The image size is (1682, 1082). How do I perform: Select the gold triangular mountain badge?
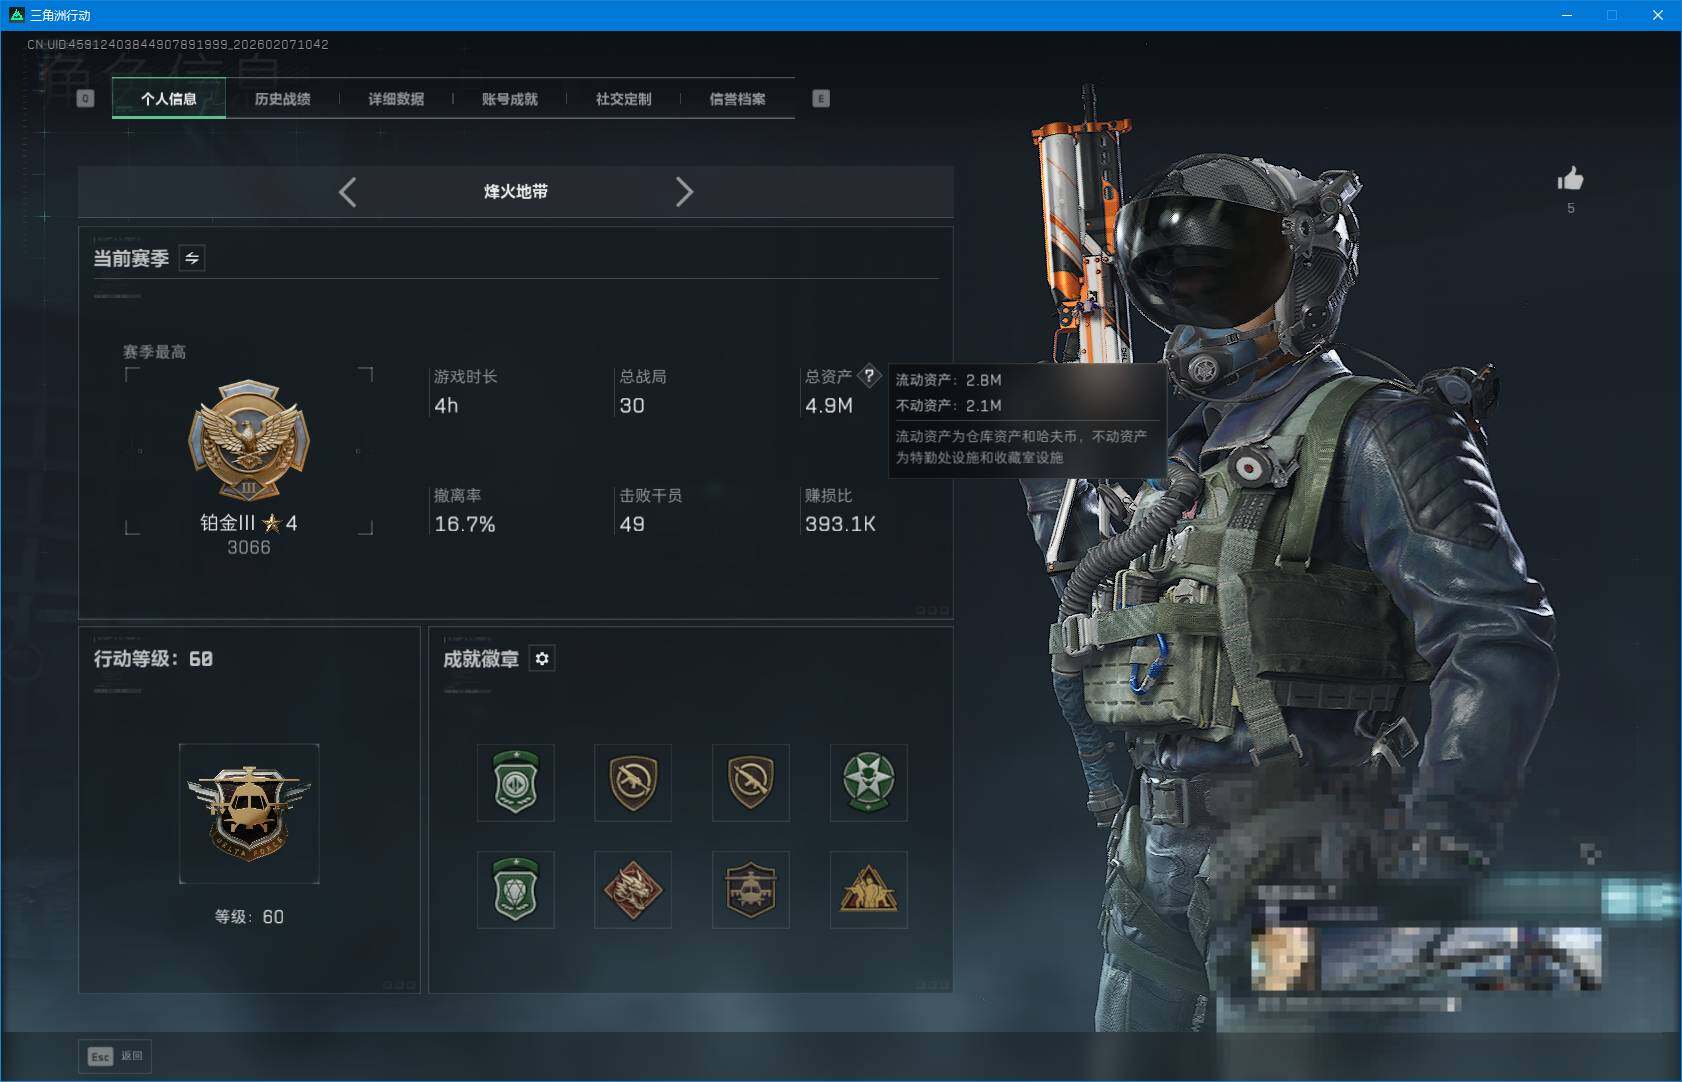click(868, 889)
